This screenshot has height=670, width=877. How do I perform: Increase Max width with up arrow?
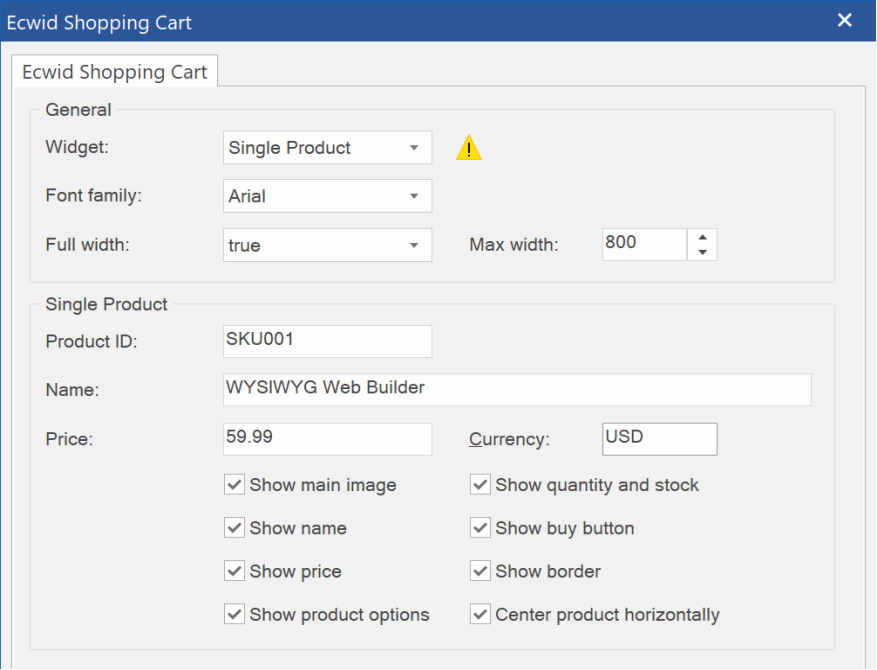(702, 238)
